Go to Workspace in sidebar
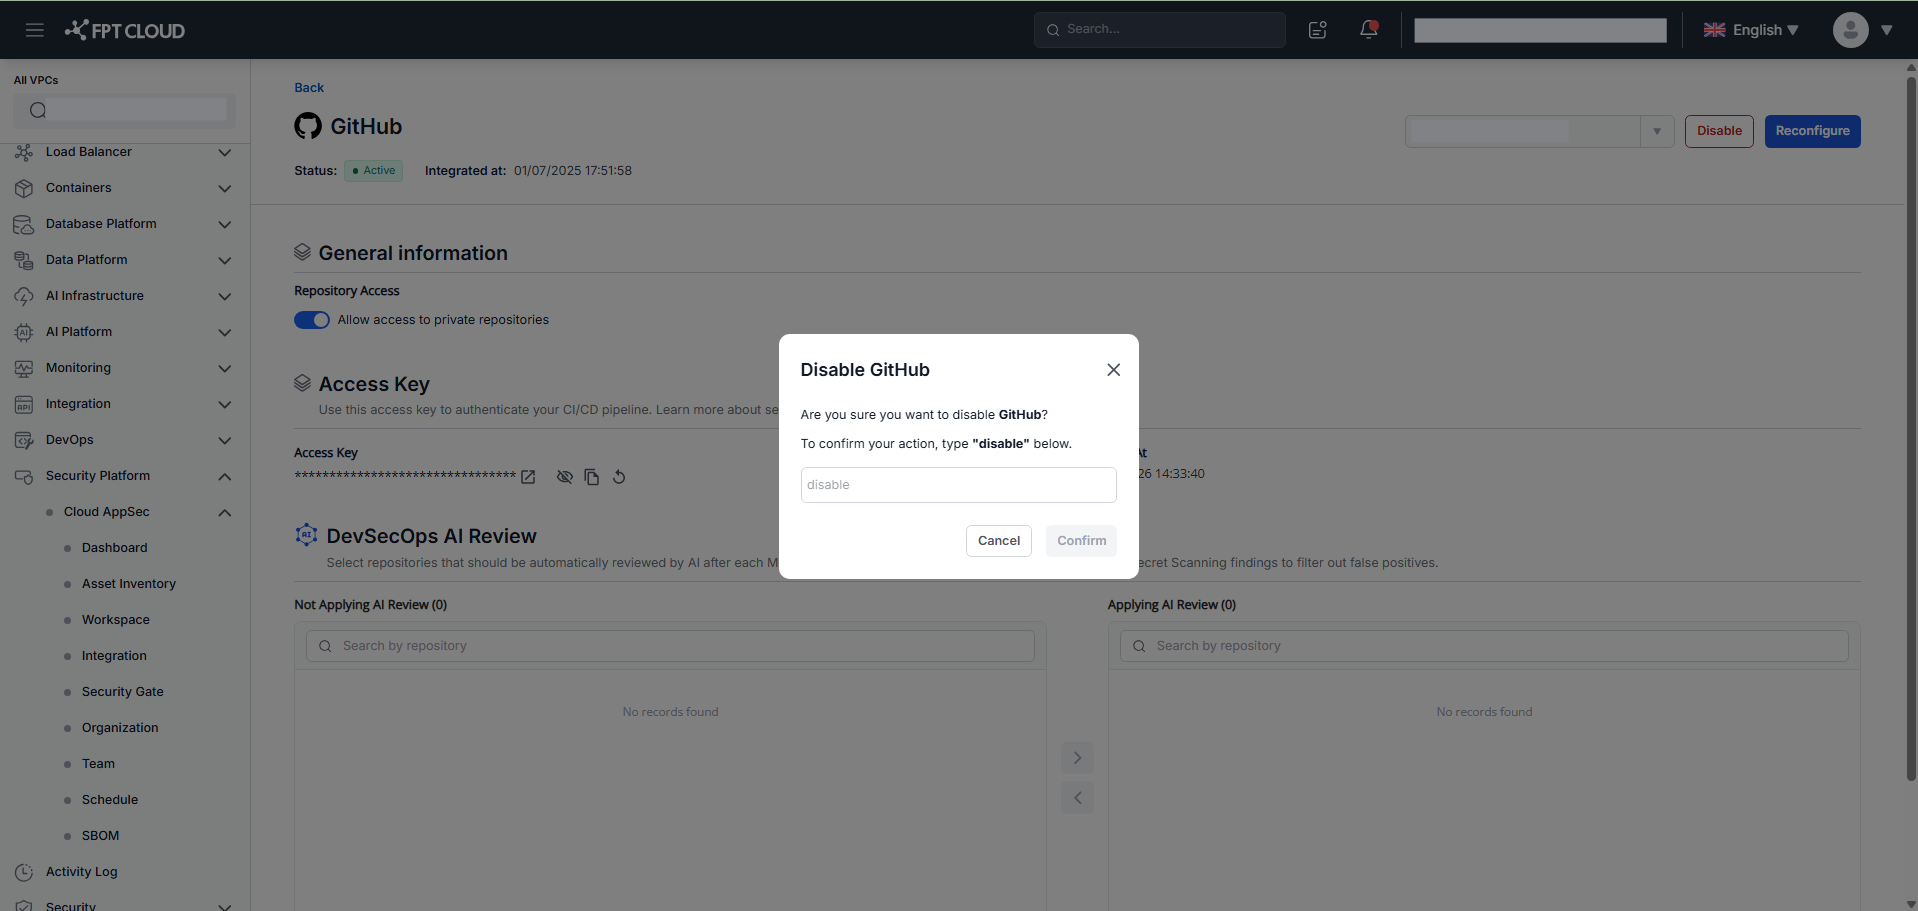 [x=116, y=620]
